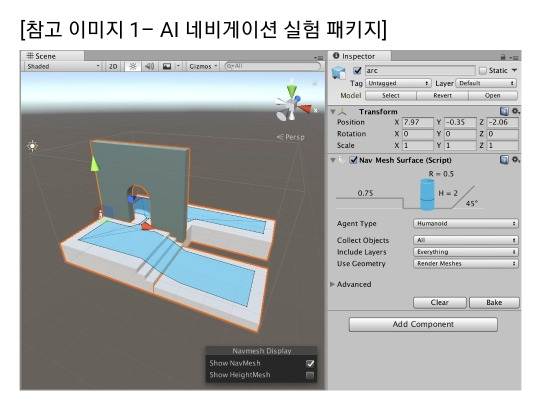The height and width of the screenshot is (397, 540).
Task: Toggle scene audio speaker icon
Action: (x=150, y=66)
